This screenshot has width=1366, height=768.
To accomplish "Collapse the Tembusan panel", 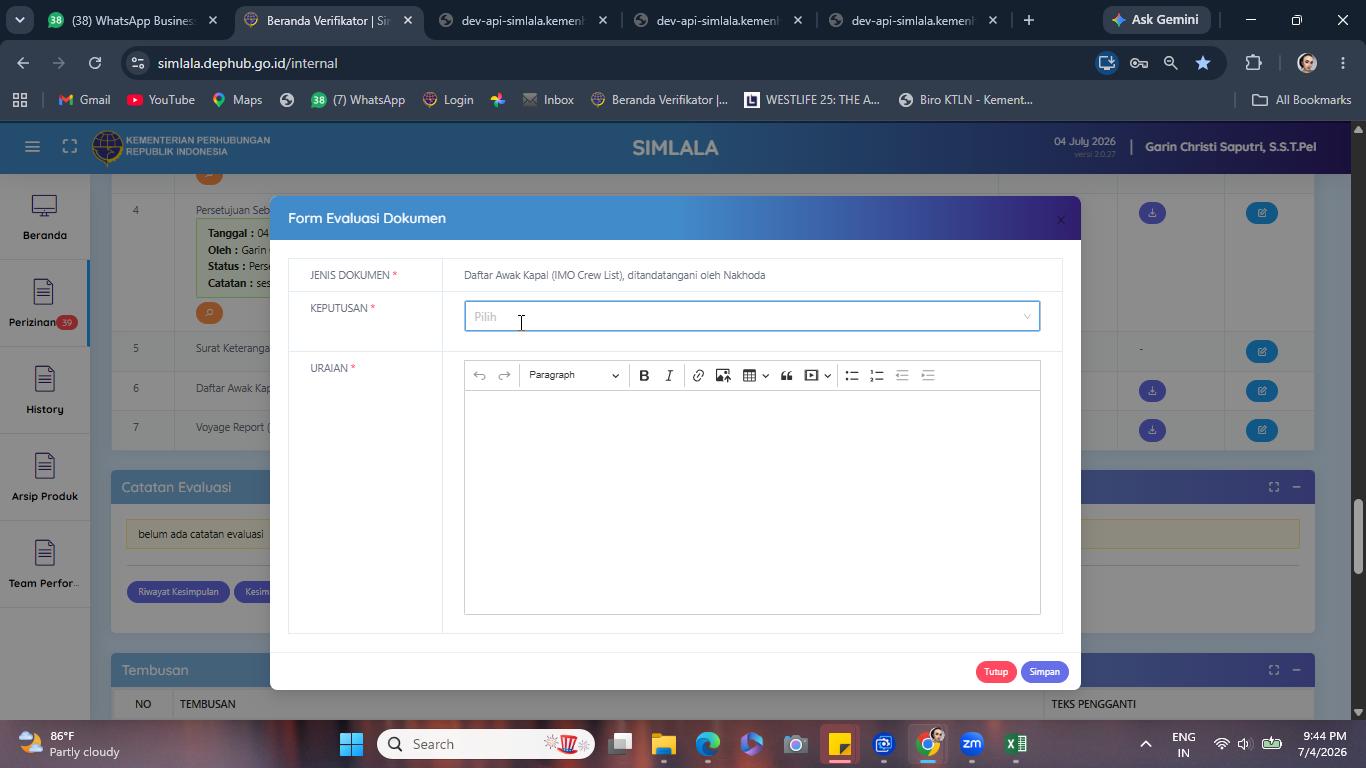I will [1296, 670].
